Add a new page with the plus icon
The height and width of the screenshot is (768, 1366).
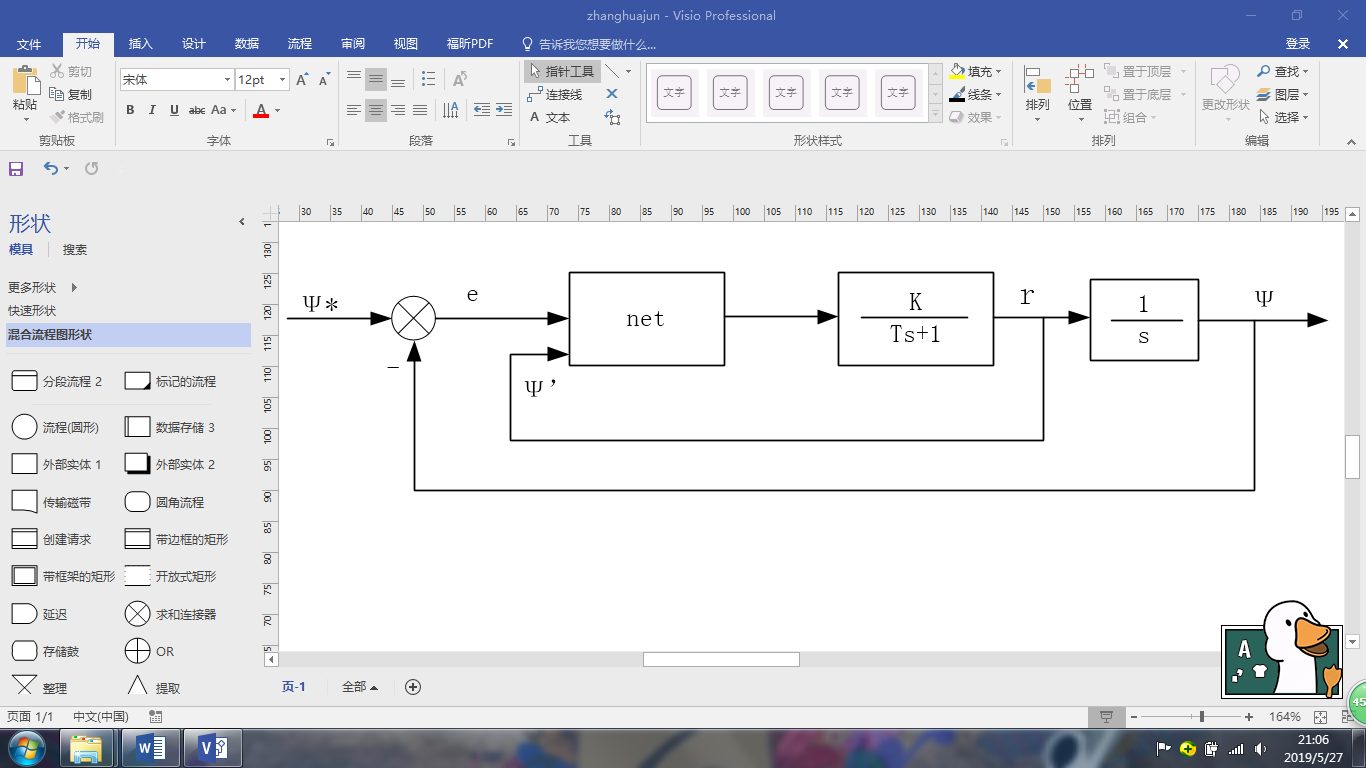(x=412, y=687)
